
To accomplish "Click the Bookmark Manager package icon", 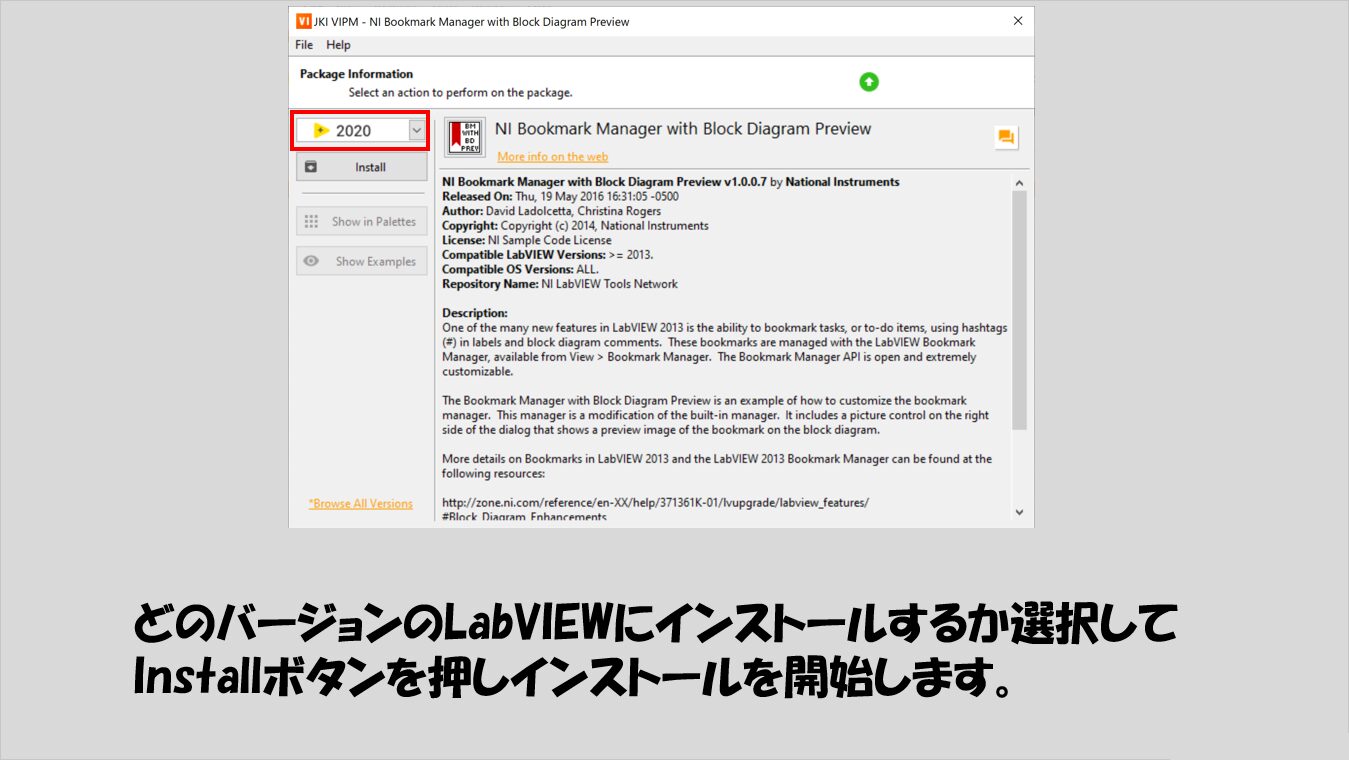I will click(x=465, y=137).
